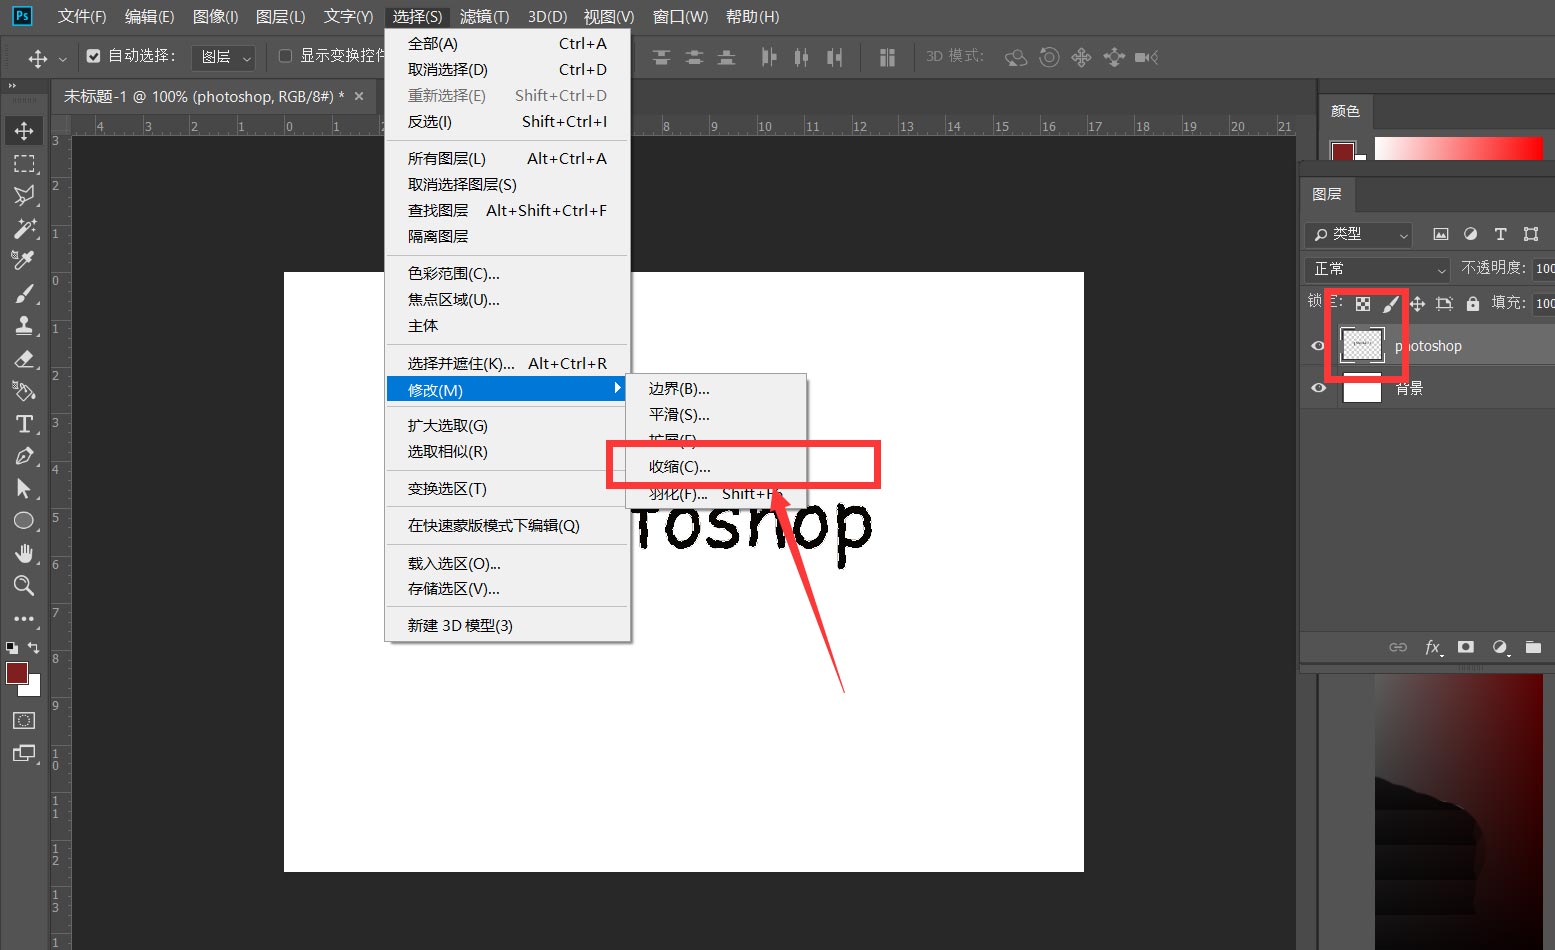Enable the 显示变换控件 checkbox
Viewport: 1555px width, 950px height.
285,56
